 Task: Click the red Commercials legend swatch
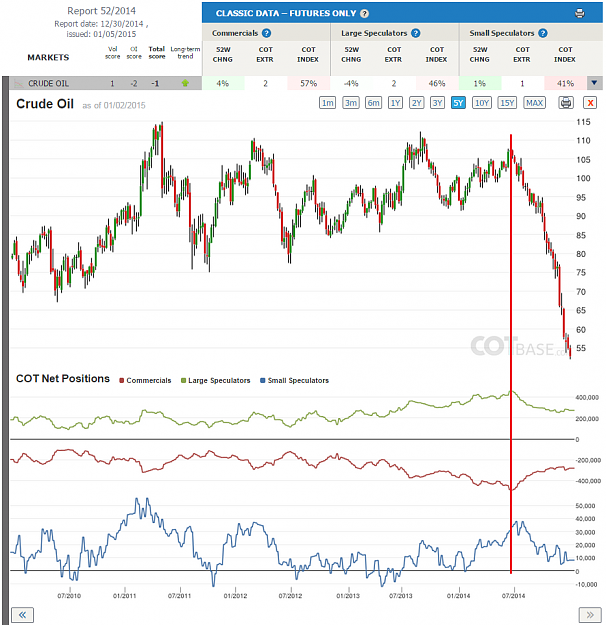tap(122, 381)
